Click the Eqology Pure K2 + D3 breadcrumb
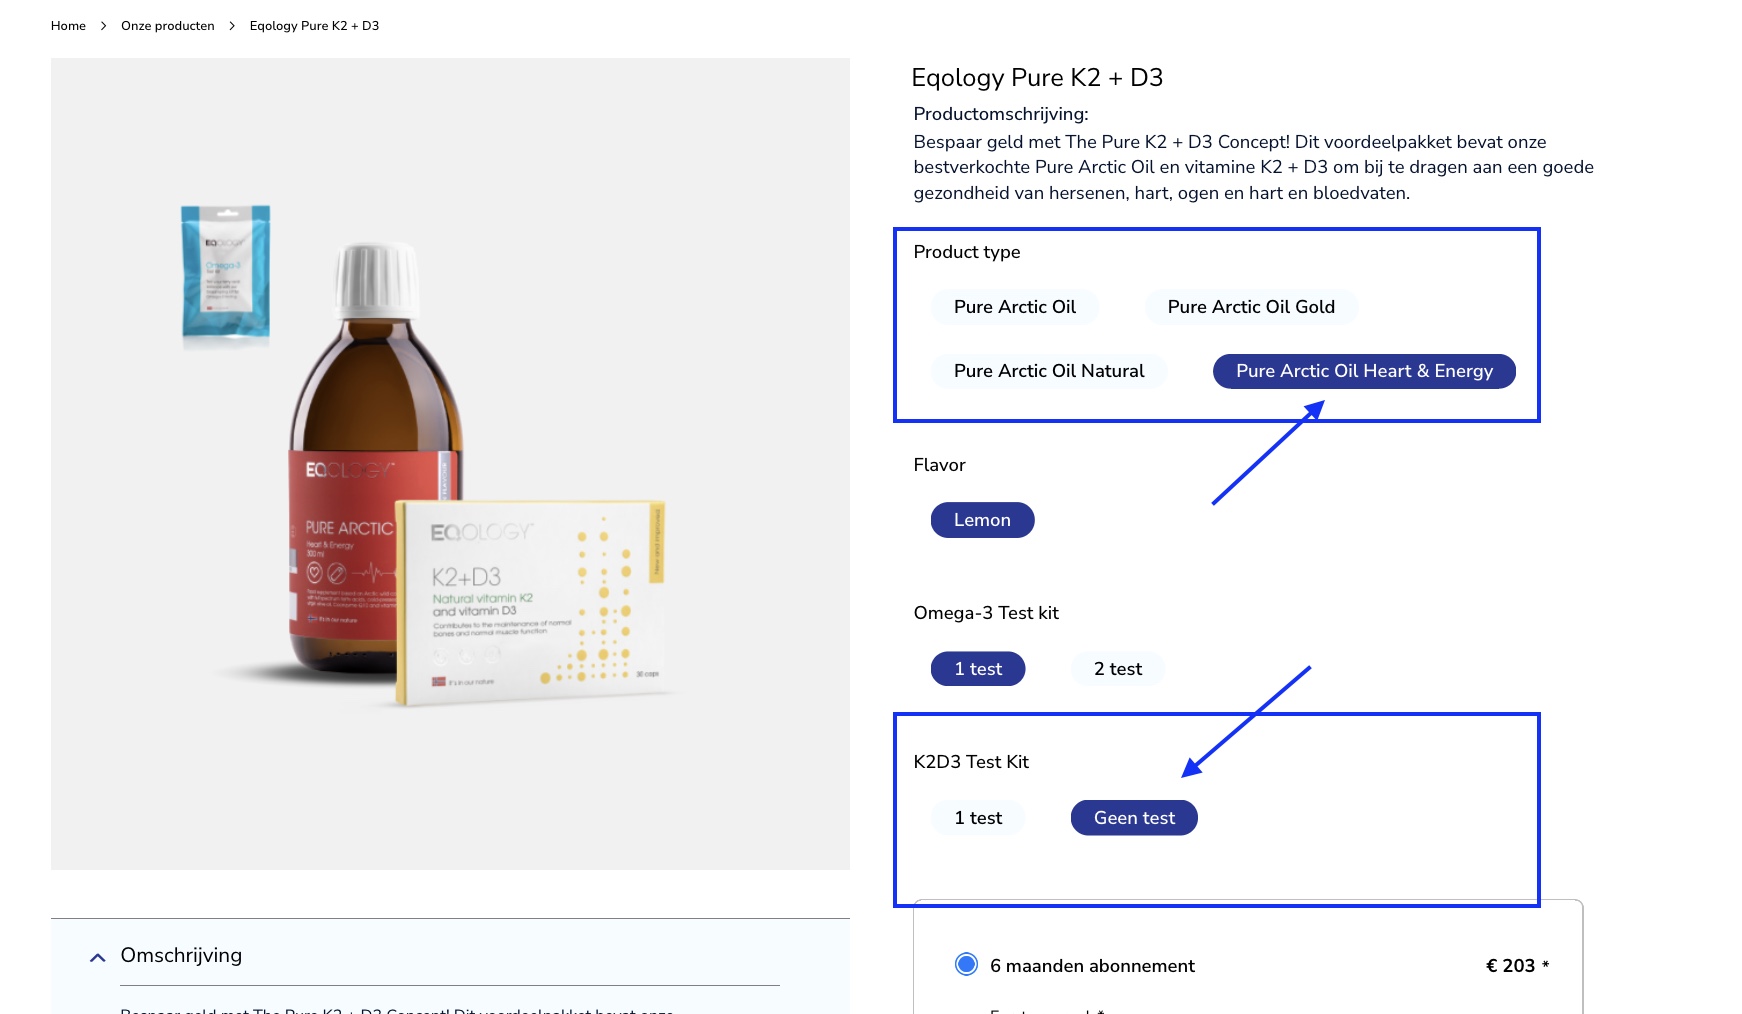Image resolution: width=1742 pixels, height=1014 pixels. point(314,26)
